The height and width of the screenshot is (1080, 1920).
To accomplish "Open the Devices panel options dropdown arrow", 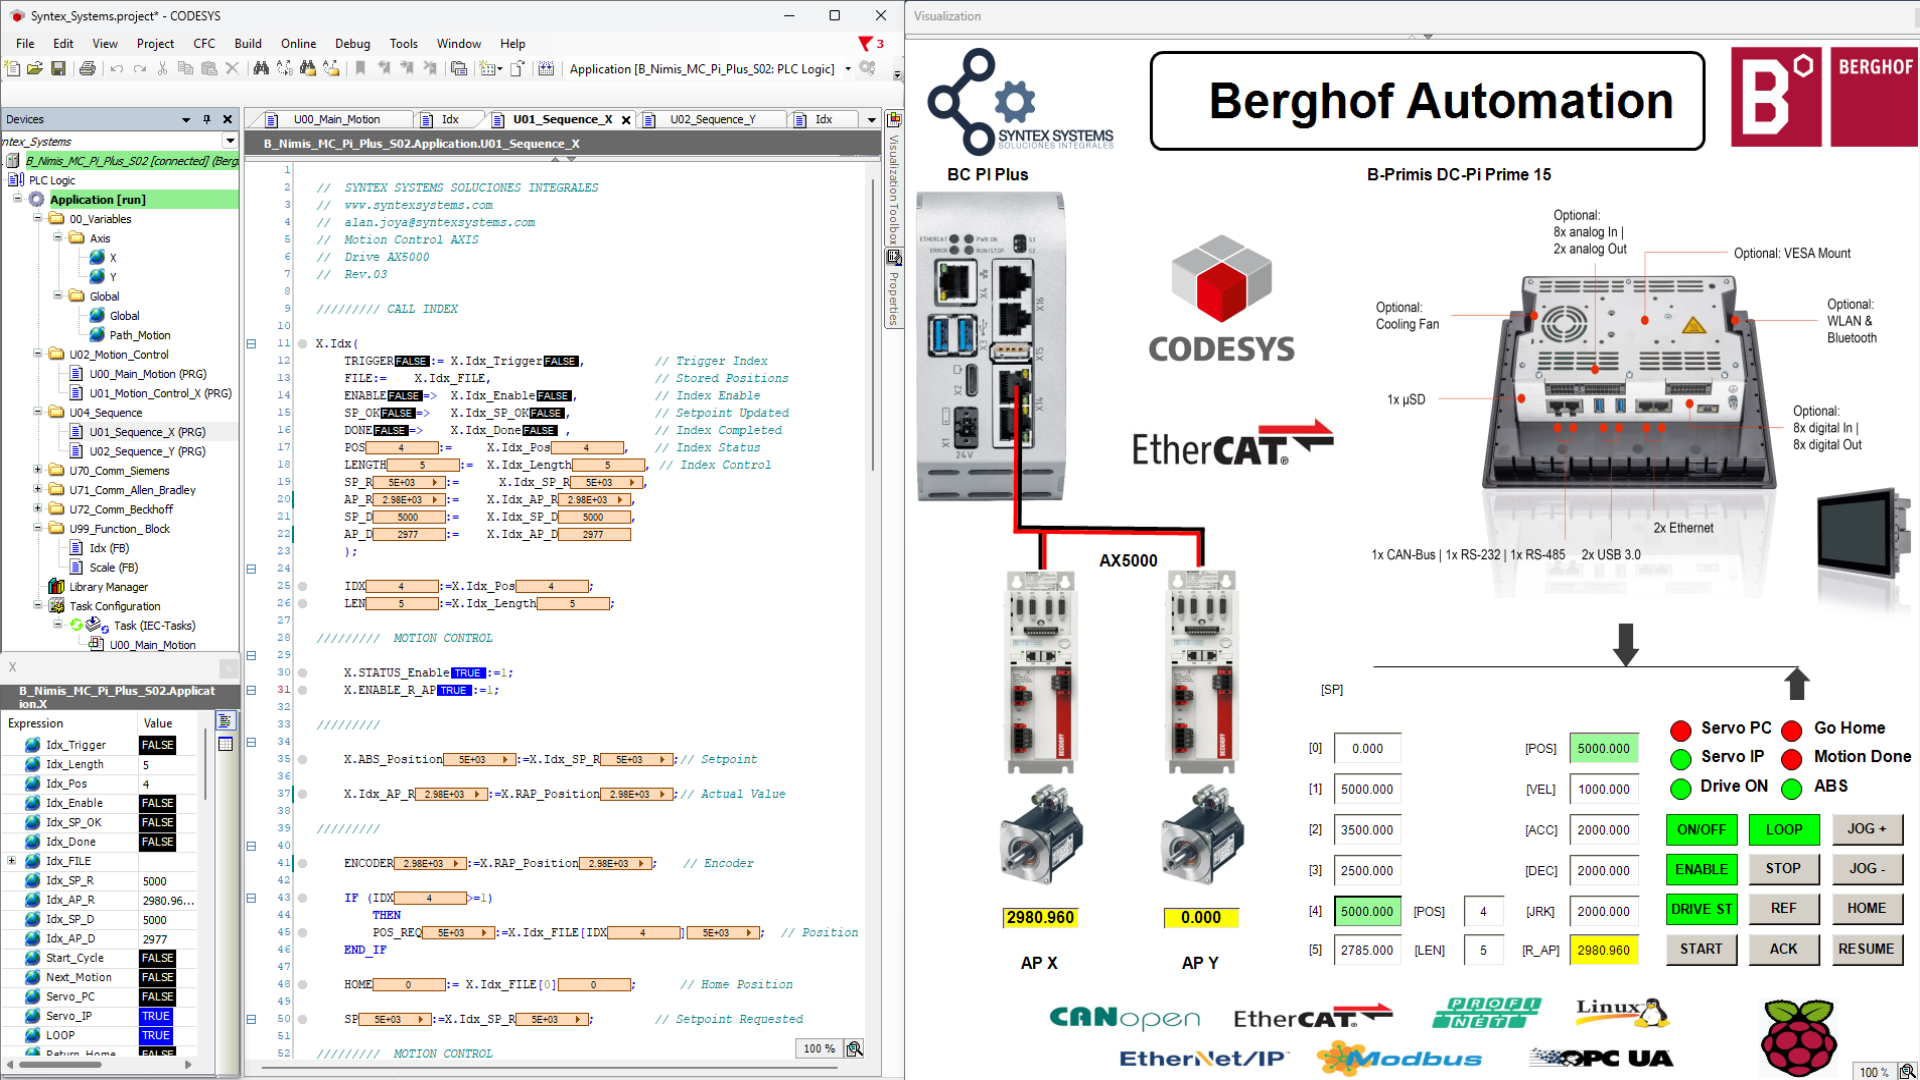I will point(186,119).
